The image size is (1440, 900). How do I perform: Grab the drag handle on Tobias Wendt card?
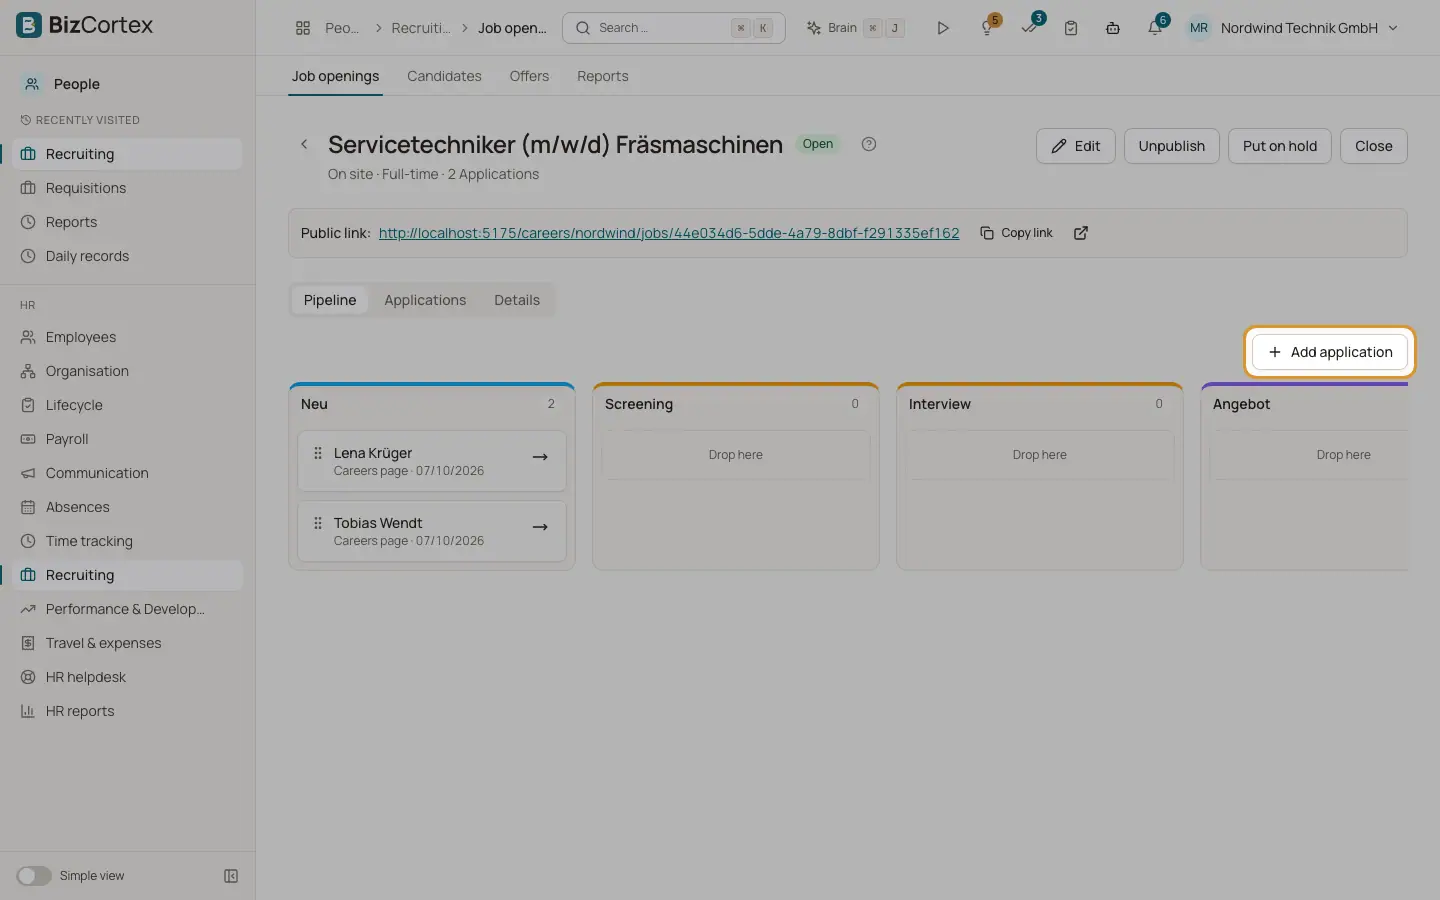coord(318,523)
